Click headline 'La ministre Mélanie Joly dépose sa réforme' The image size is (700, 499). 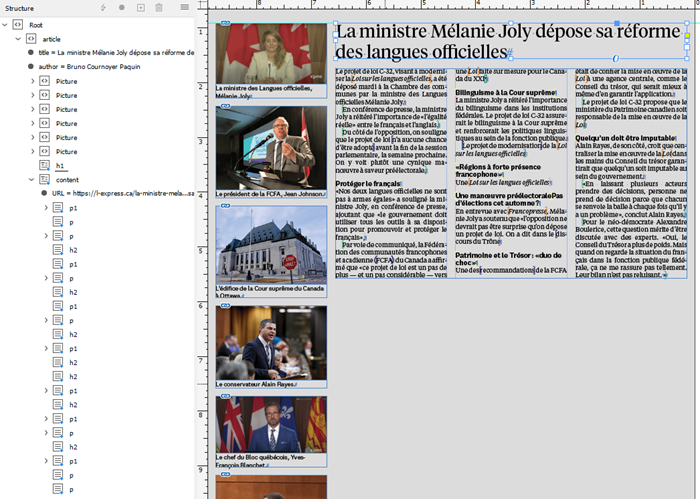click(508, 32)
